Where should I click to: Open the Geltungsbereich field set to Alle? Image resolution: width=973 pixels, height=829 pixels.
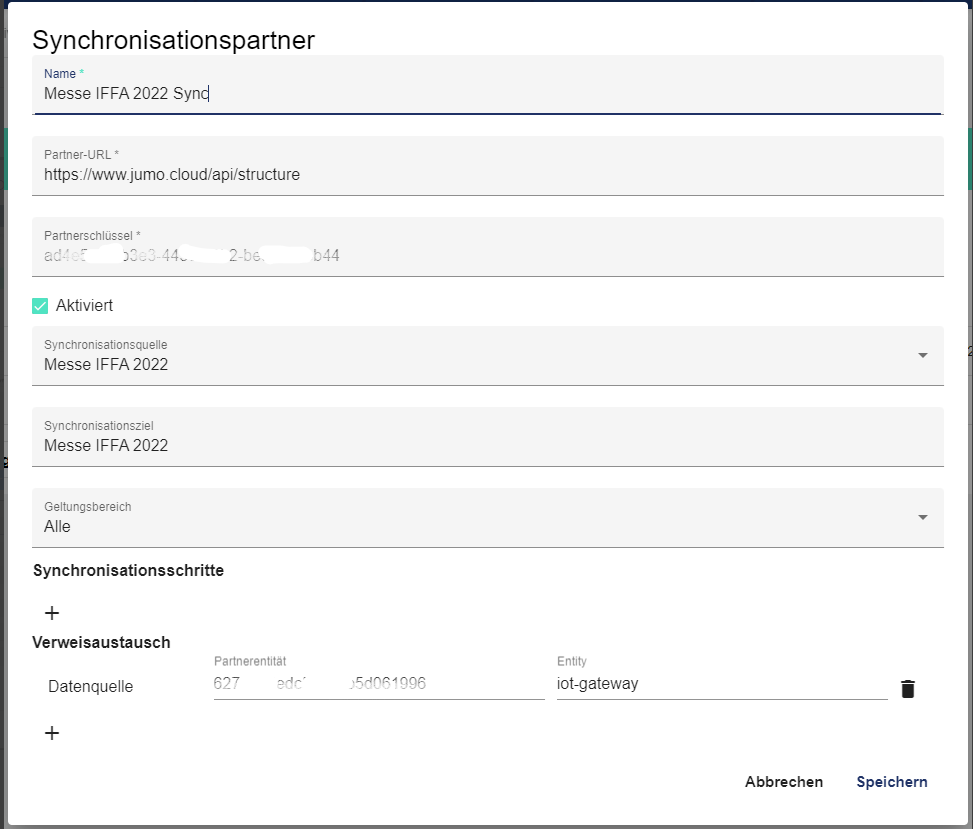tap(470, 526)
